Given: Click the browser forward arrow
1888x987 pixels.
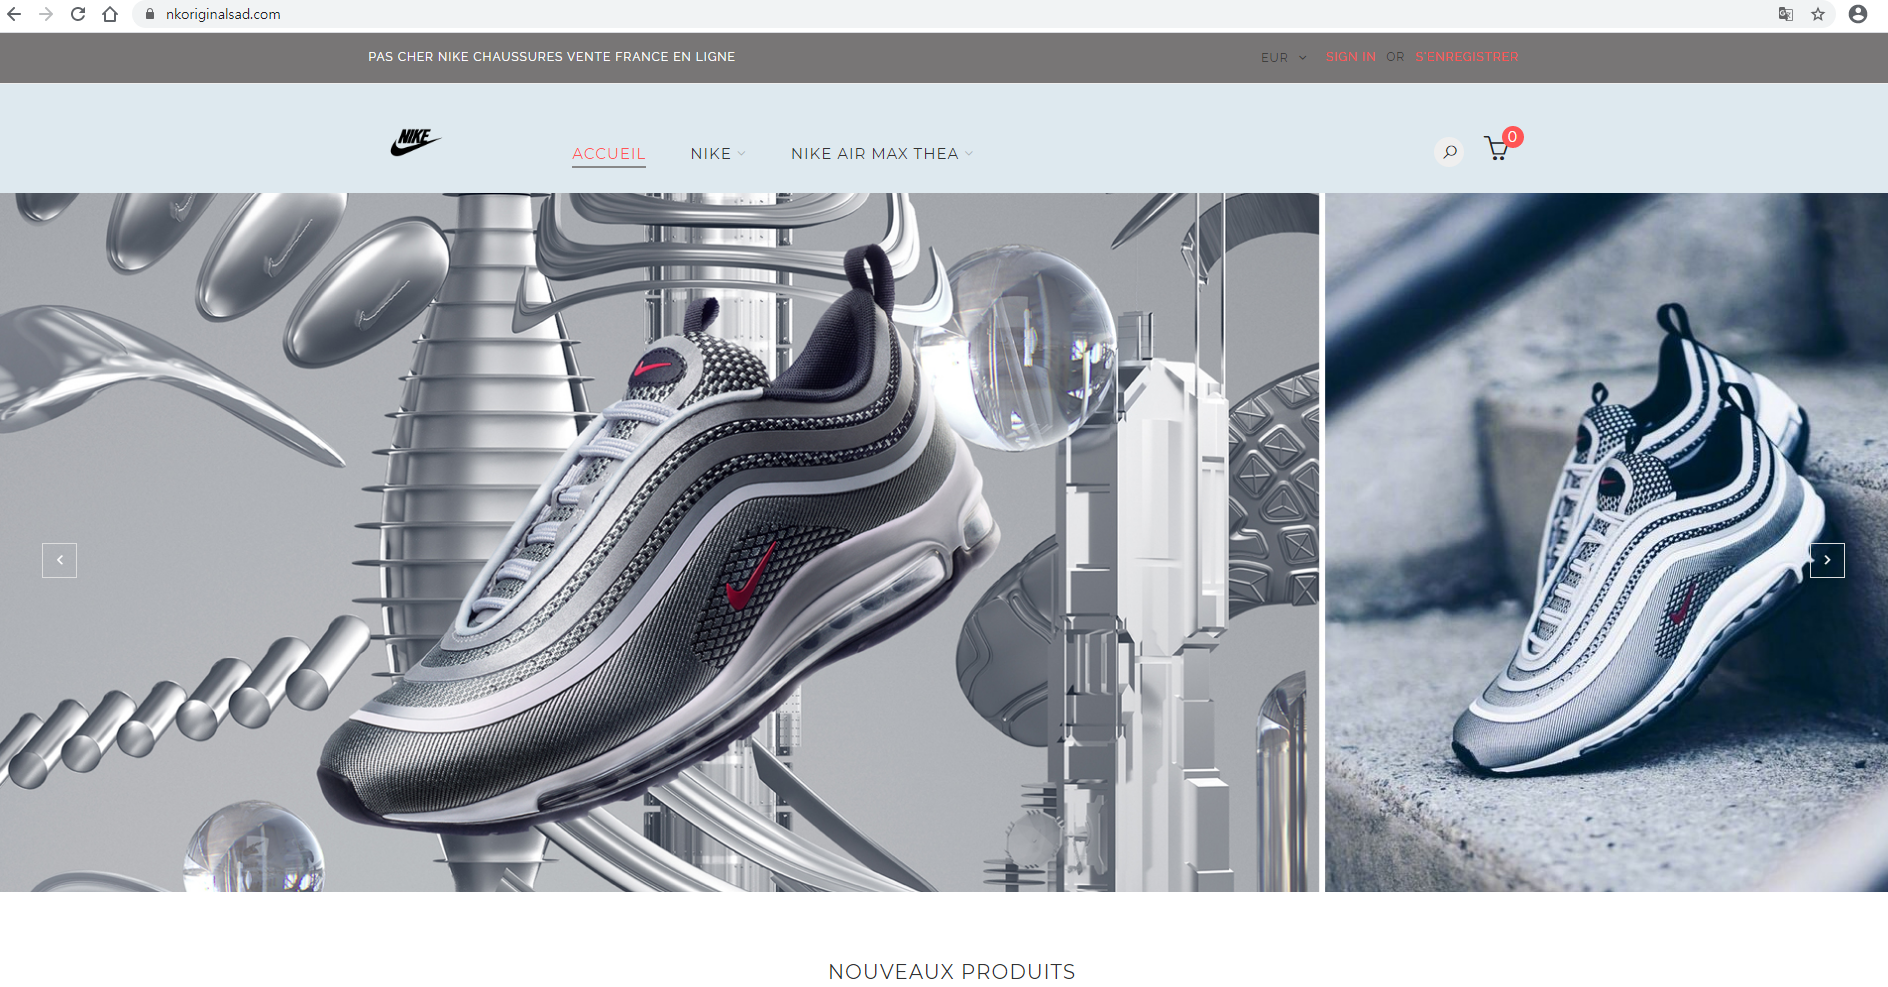Looking at the screenshot, I should pos(46,14).
